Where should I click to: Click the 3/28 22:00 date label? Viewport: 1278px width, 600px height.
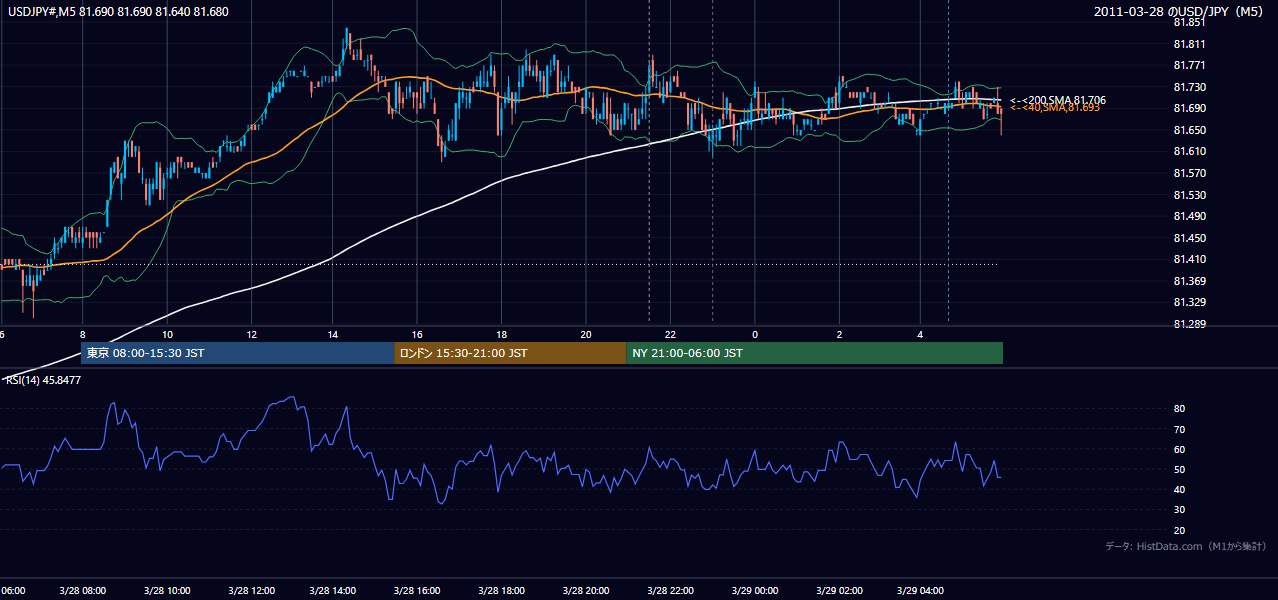[x=671, y=590]
